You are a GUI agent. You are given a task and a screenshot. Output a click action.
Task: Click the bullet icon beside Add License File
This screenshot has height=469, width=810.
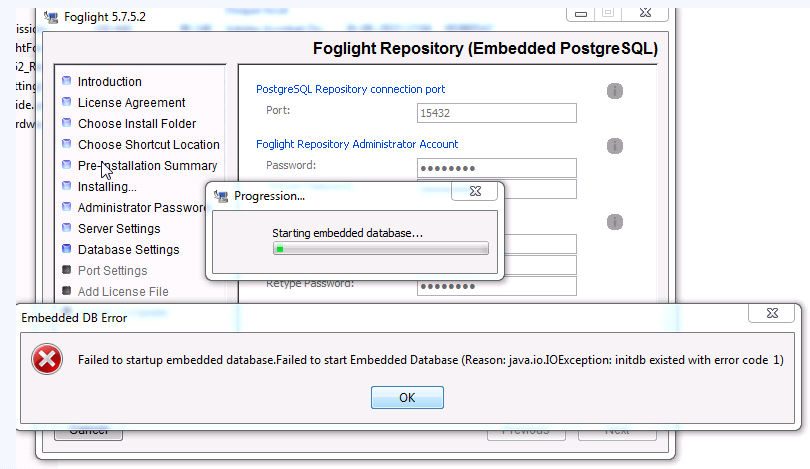coord(67,292)
